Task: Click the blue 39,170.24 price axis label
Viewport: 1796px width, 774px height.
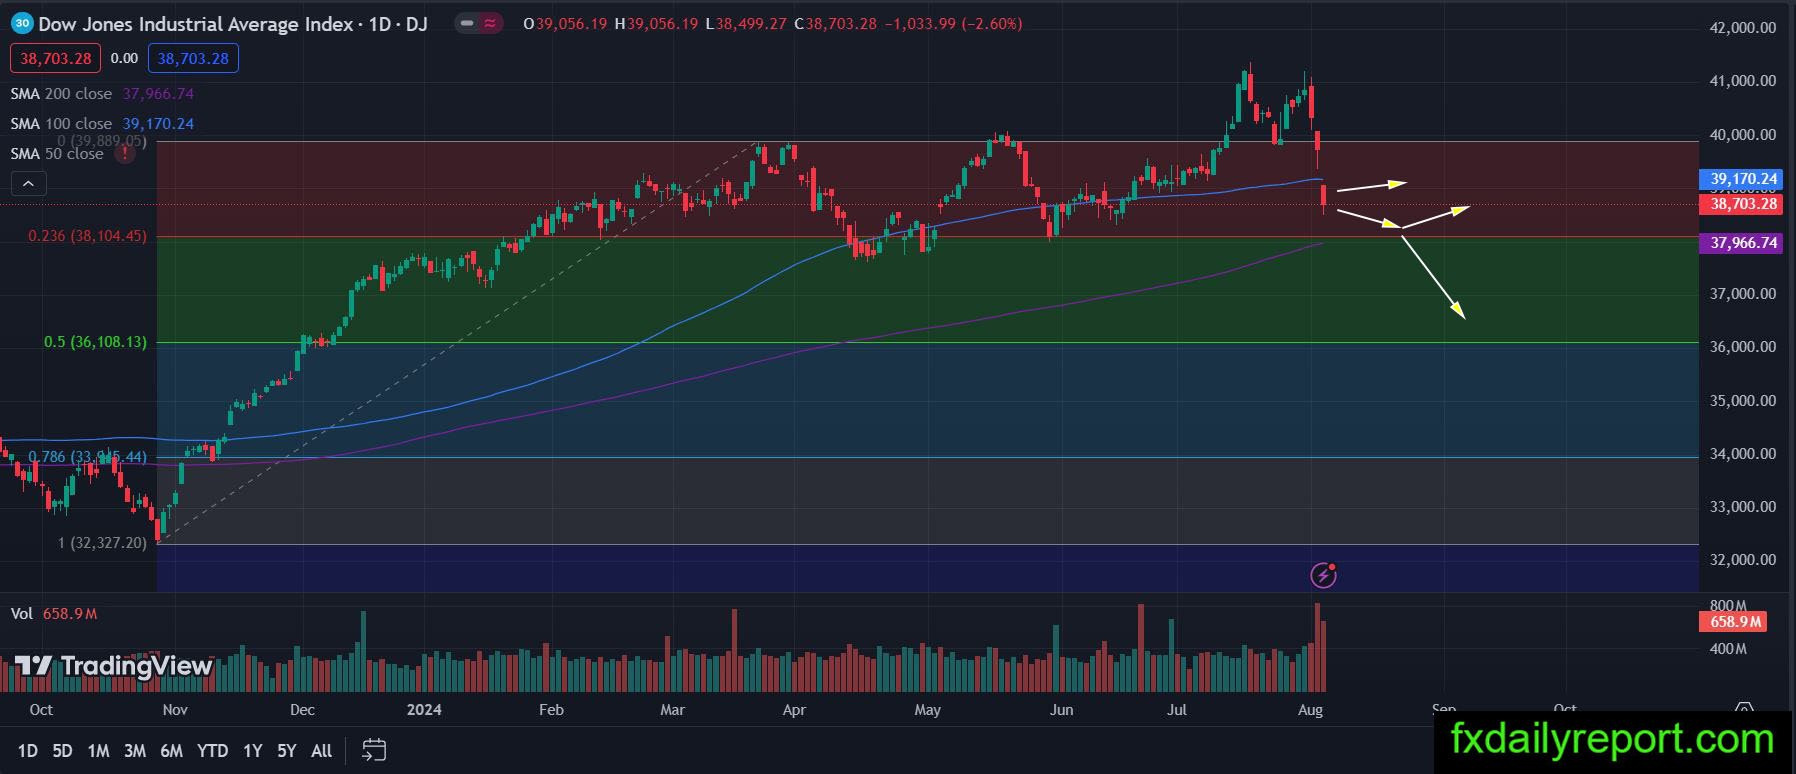Action: click(x=1741, y=179)
